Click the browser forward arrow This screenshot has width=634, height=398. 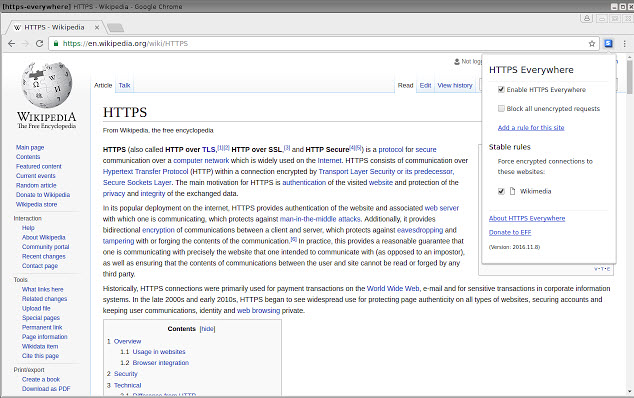tap(25, 43)
